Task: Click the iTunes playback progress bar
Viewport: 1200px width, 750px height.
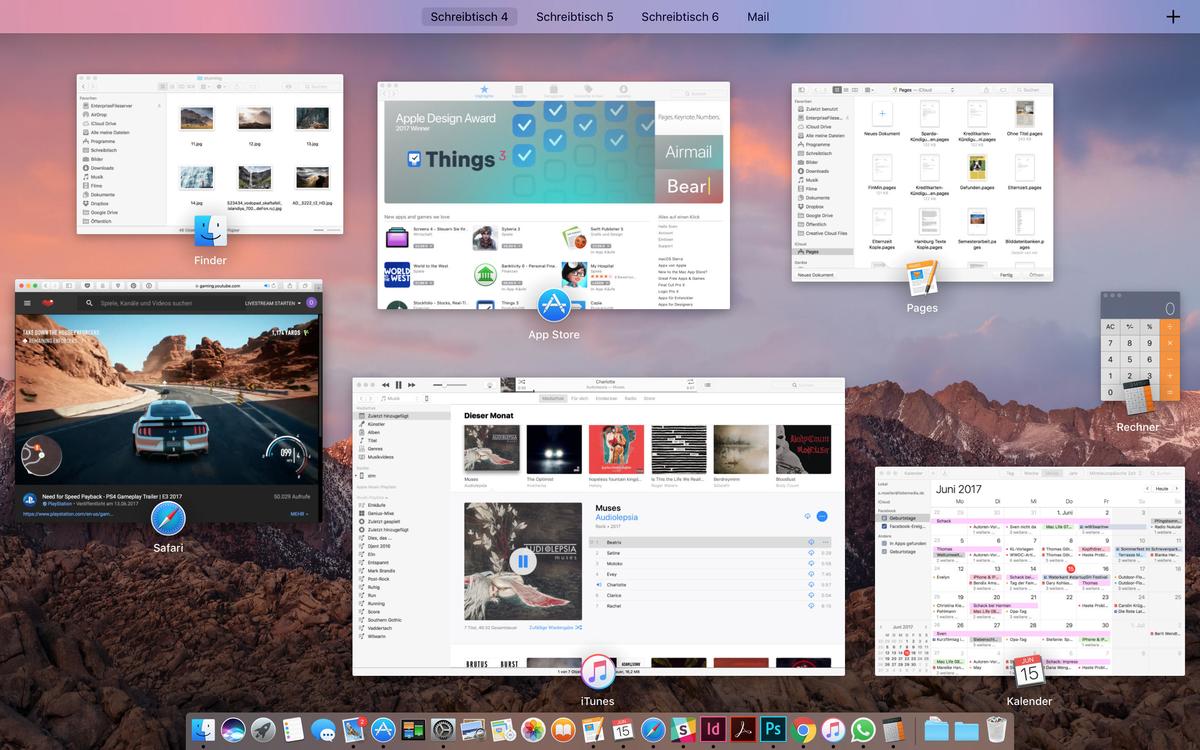Action: pyautogui.click(x=605, y=390)
